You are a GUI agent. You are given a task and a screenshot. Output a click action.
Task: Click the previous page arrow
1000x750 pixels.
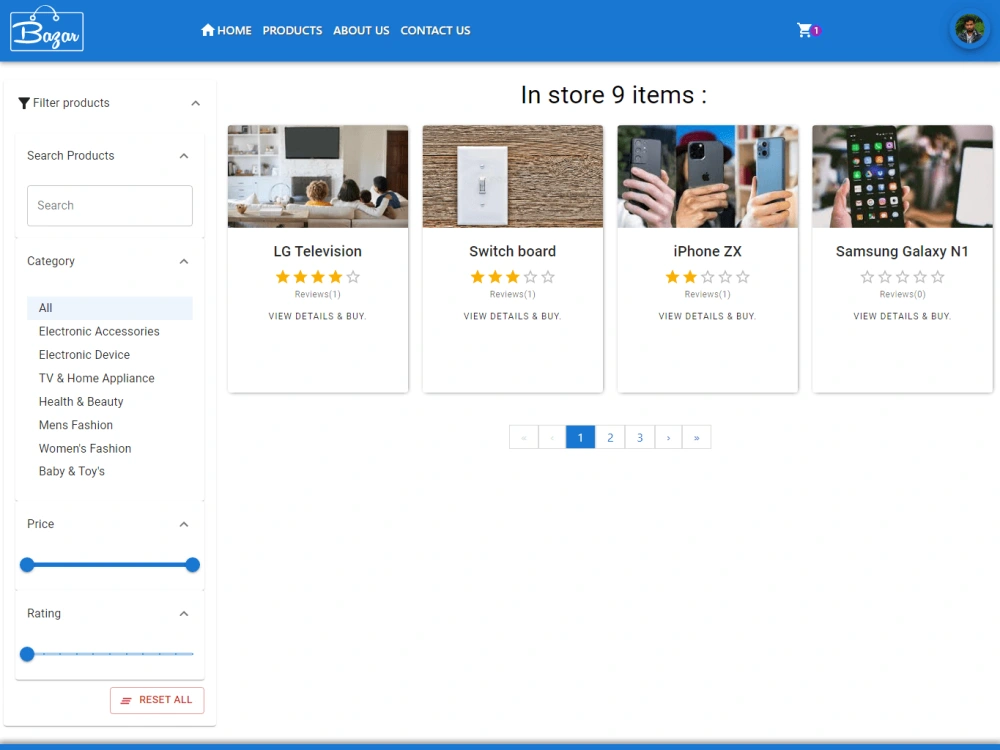[x=552, y=438]
